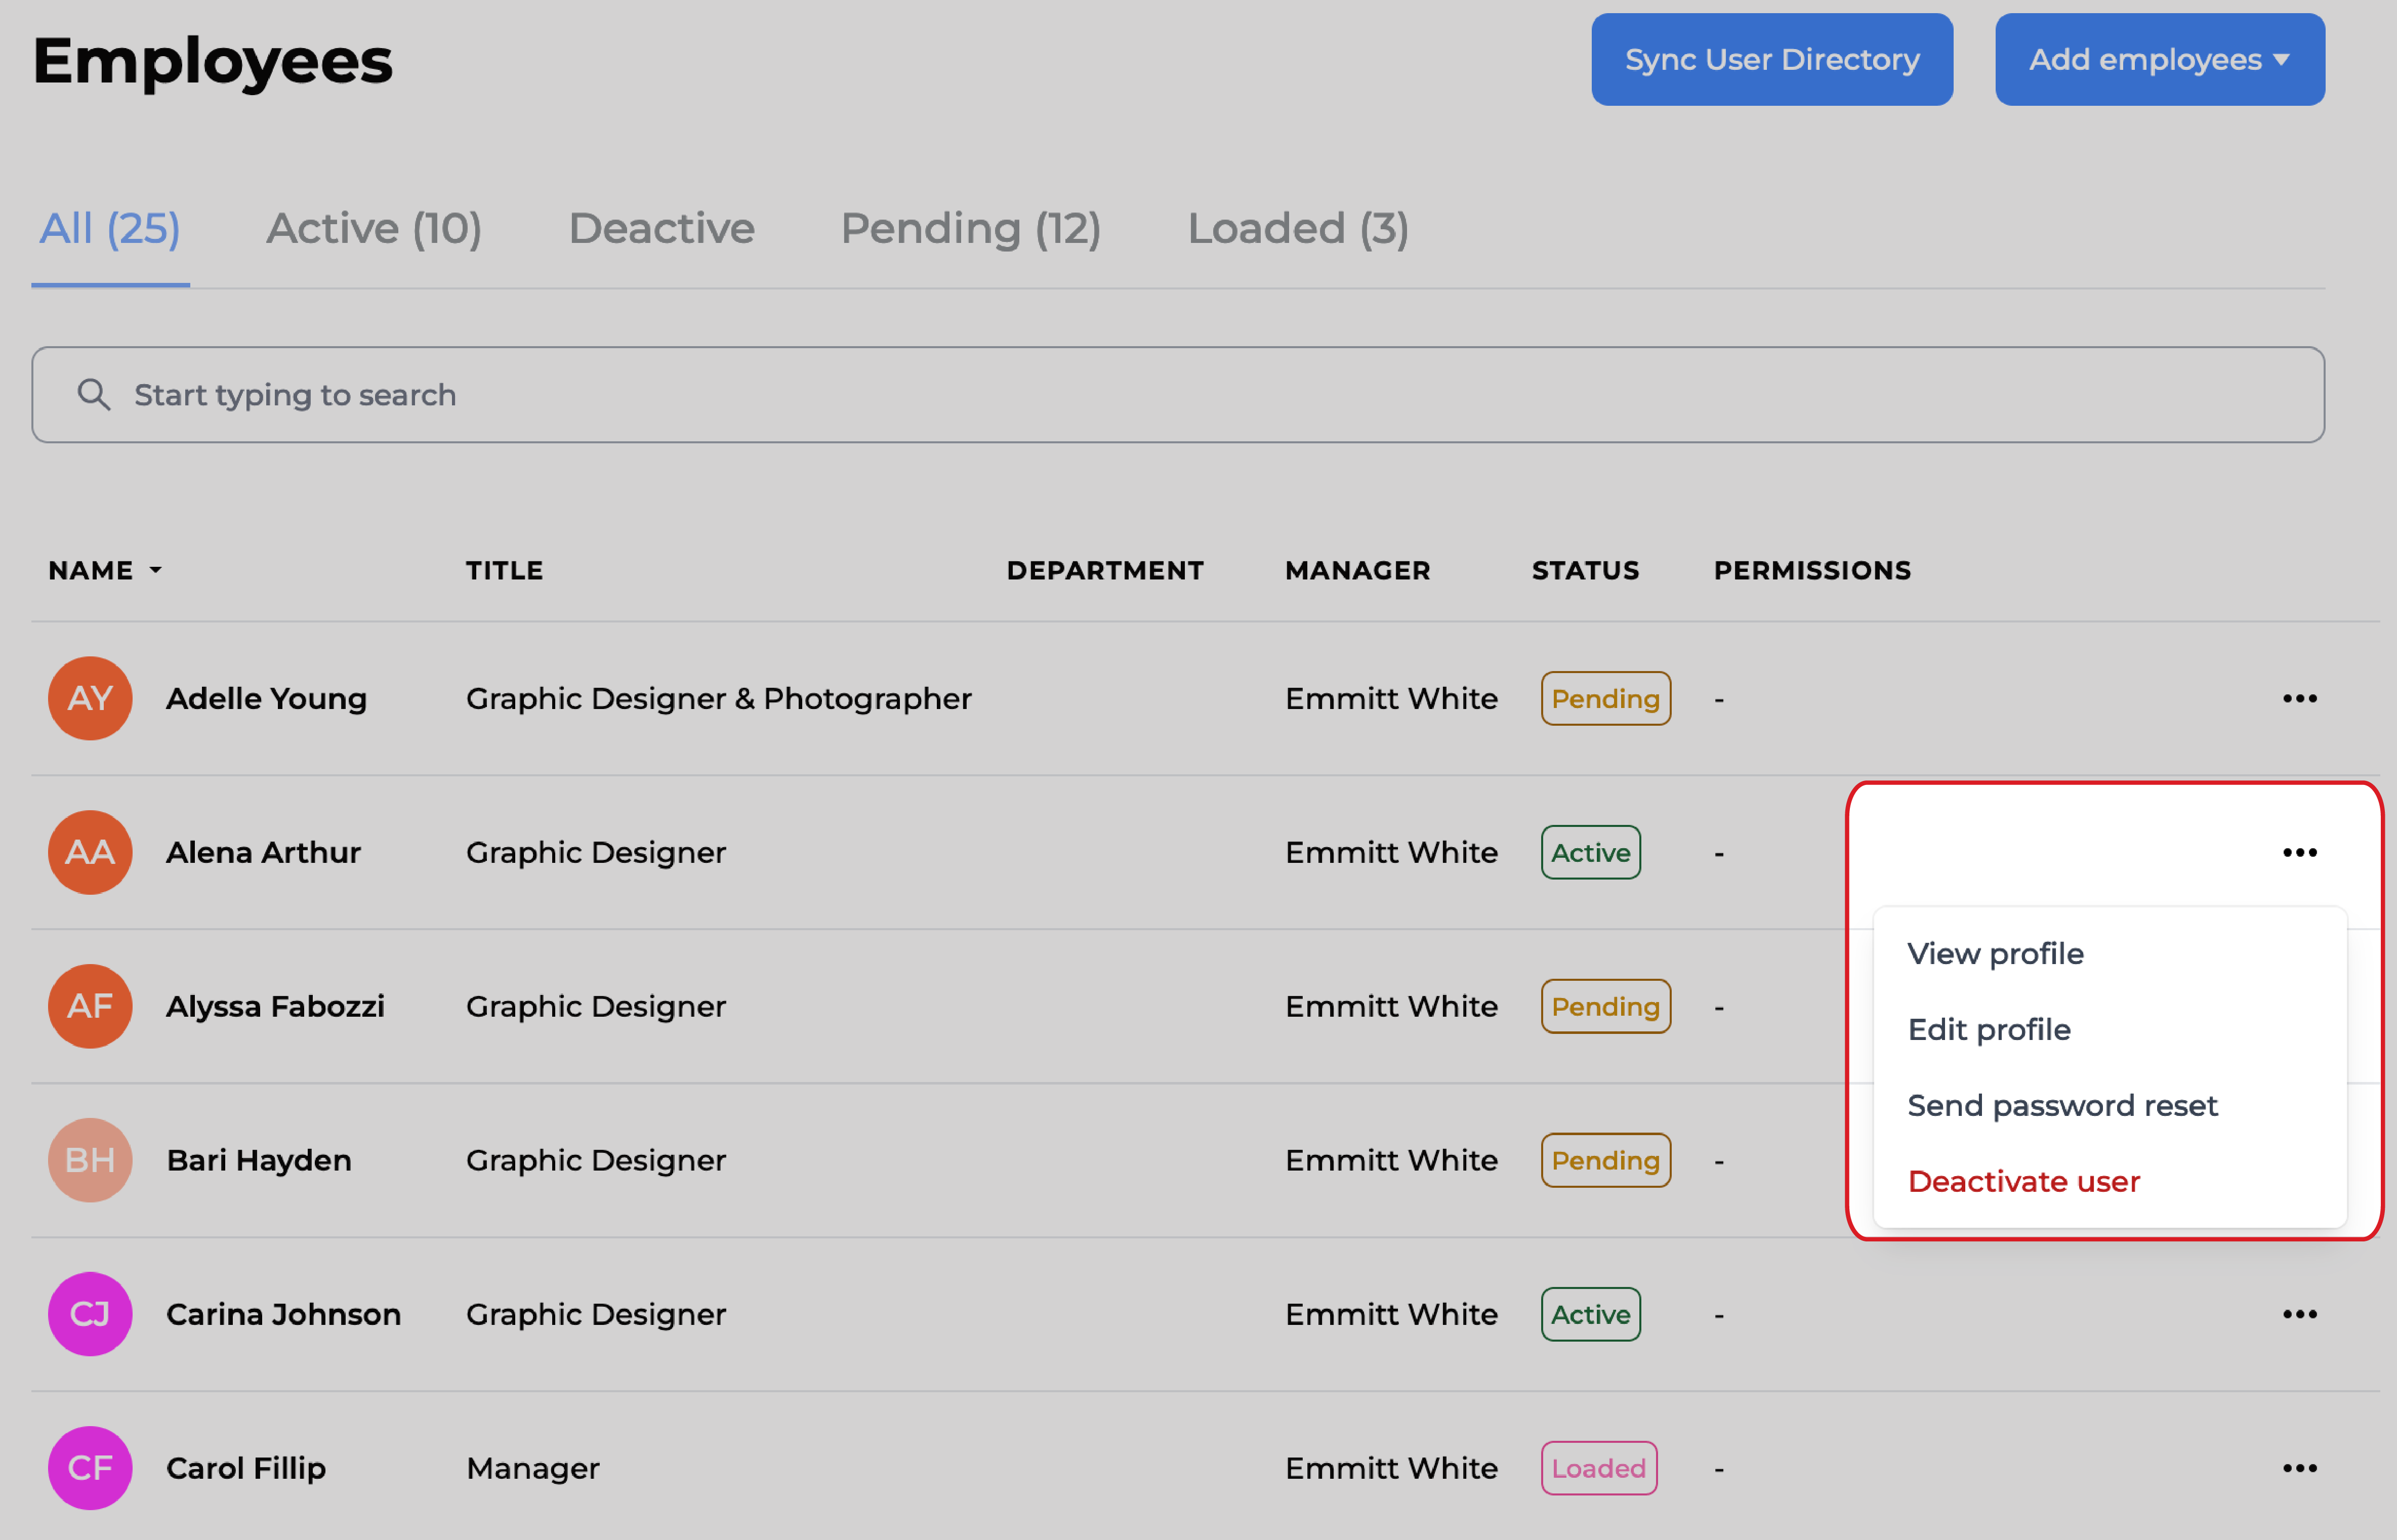Switch to the Active (10) tab
The height and width of the screenshot is (1540, 2397).
pos(374,229)
